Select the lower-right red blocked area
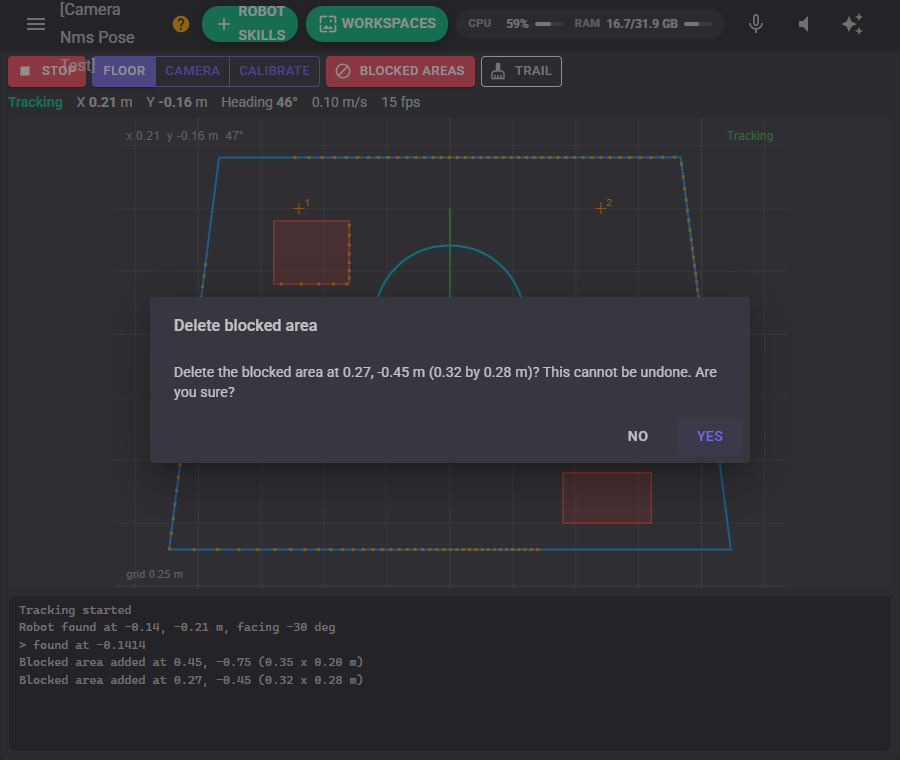The height and width of the screenshot is (760, 900). click(607, 498)
